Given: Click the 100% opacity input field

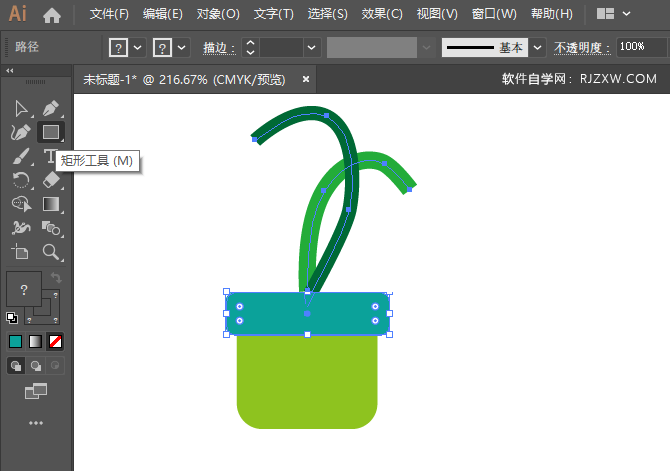Looking at the screenshot, I should (x=641, y=47).
